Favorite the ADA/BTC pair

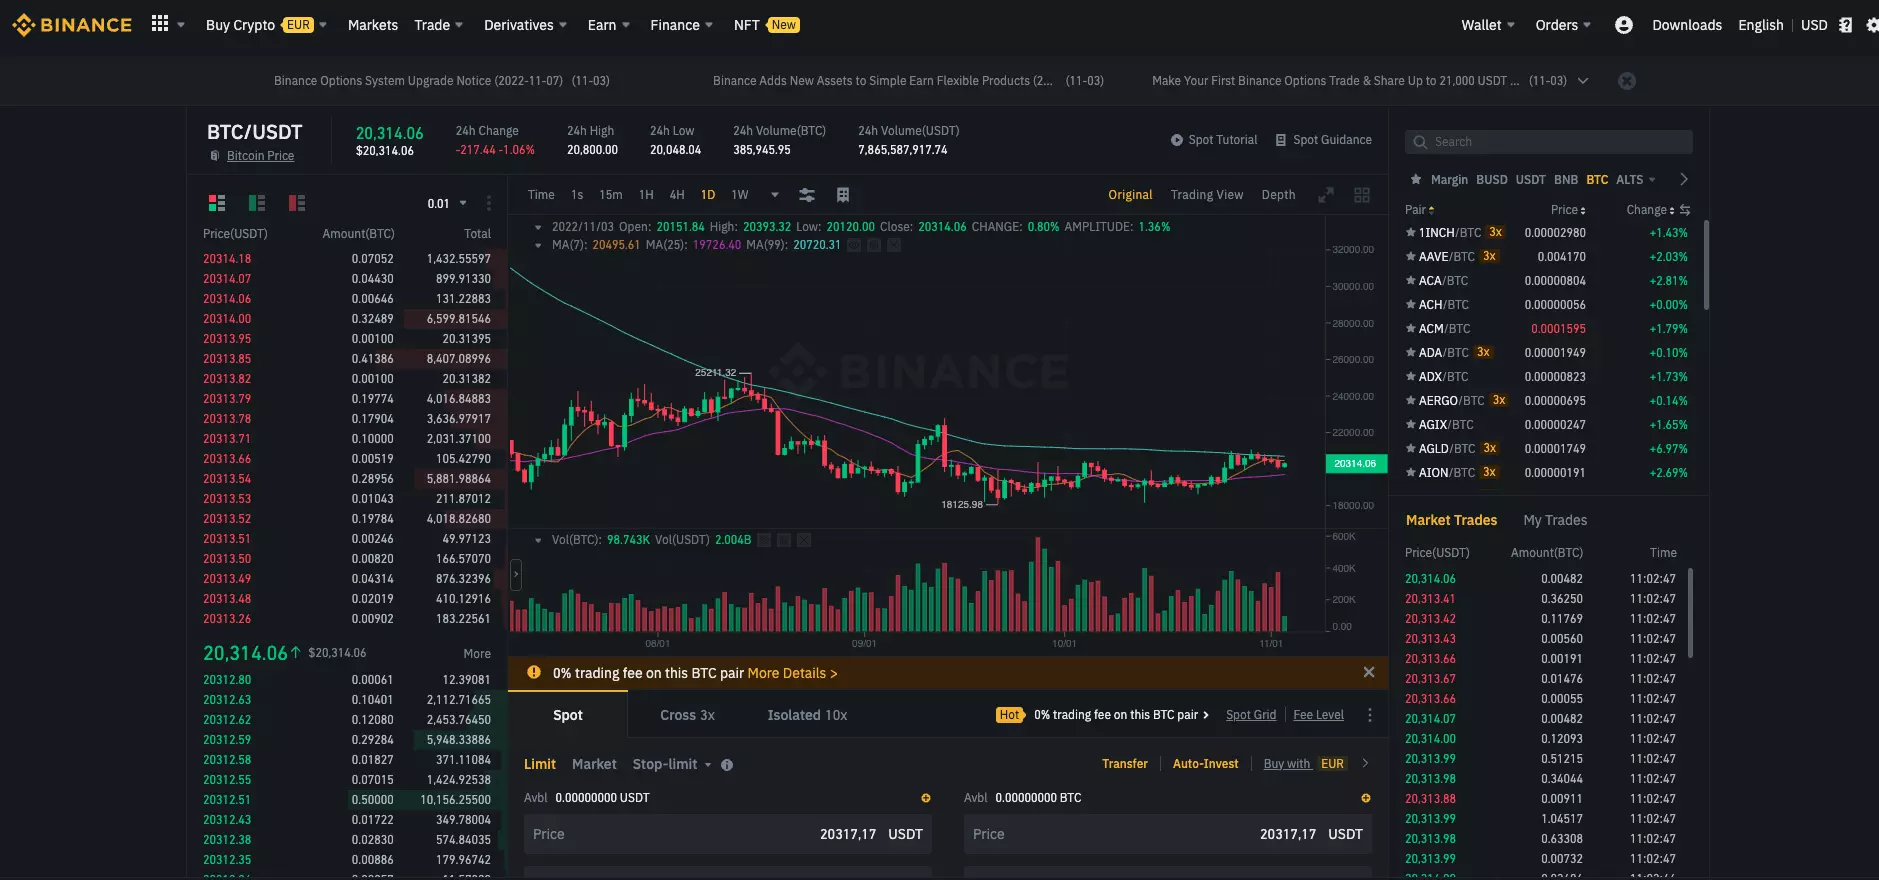tap(1411, 352)
